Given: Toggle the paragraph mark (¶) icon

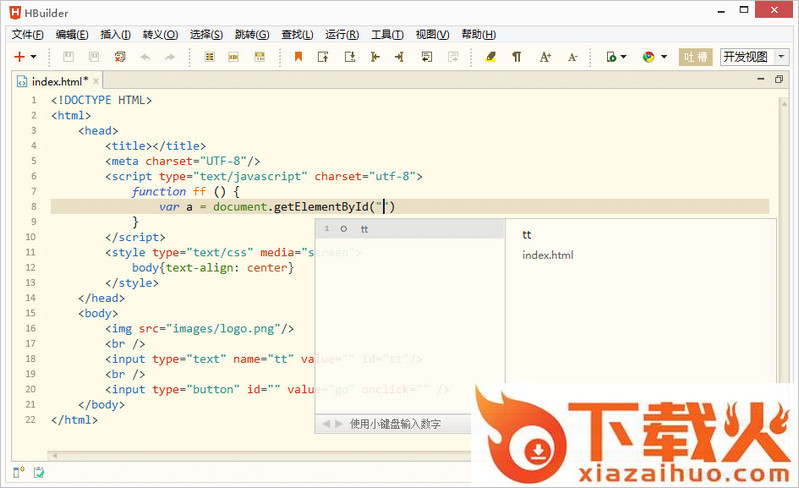Looking at the screenshot, I should pos(517,57).
